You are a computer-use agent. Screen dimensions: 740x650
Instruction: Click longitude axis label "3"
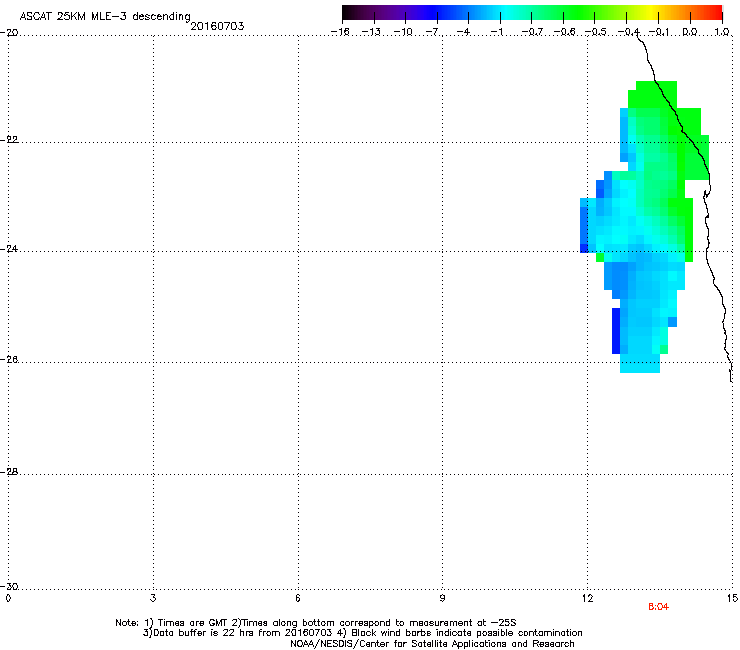(x=153, y=598)
